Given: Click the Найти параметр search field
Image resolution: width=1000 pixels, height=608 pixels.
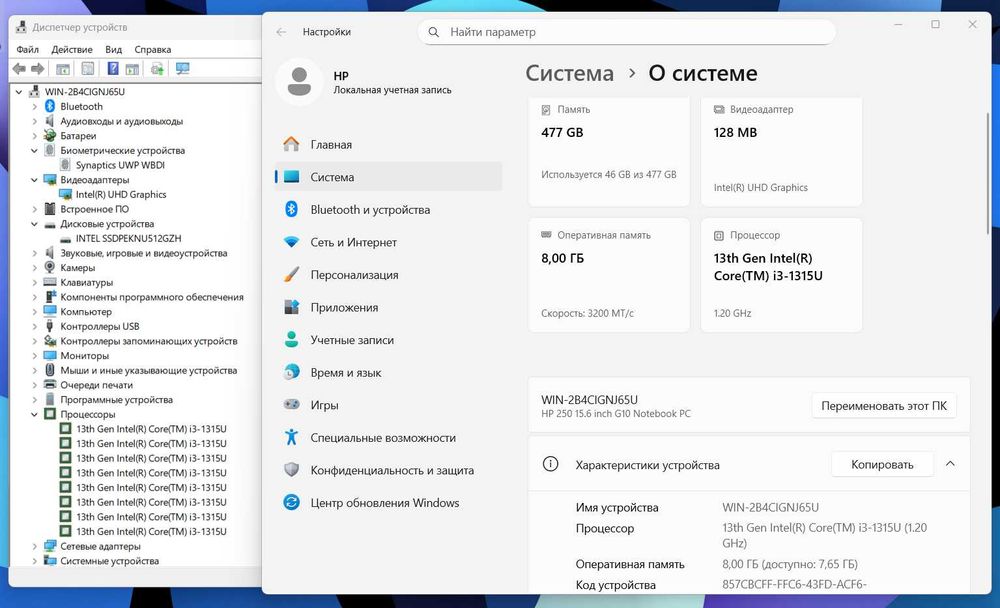Looking at the screenshot, I should point(626,32).
